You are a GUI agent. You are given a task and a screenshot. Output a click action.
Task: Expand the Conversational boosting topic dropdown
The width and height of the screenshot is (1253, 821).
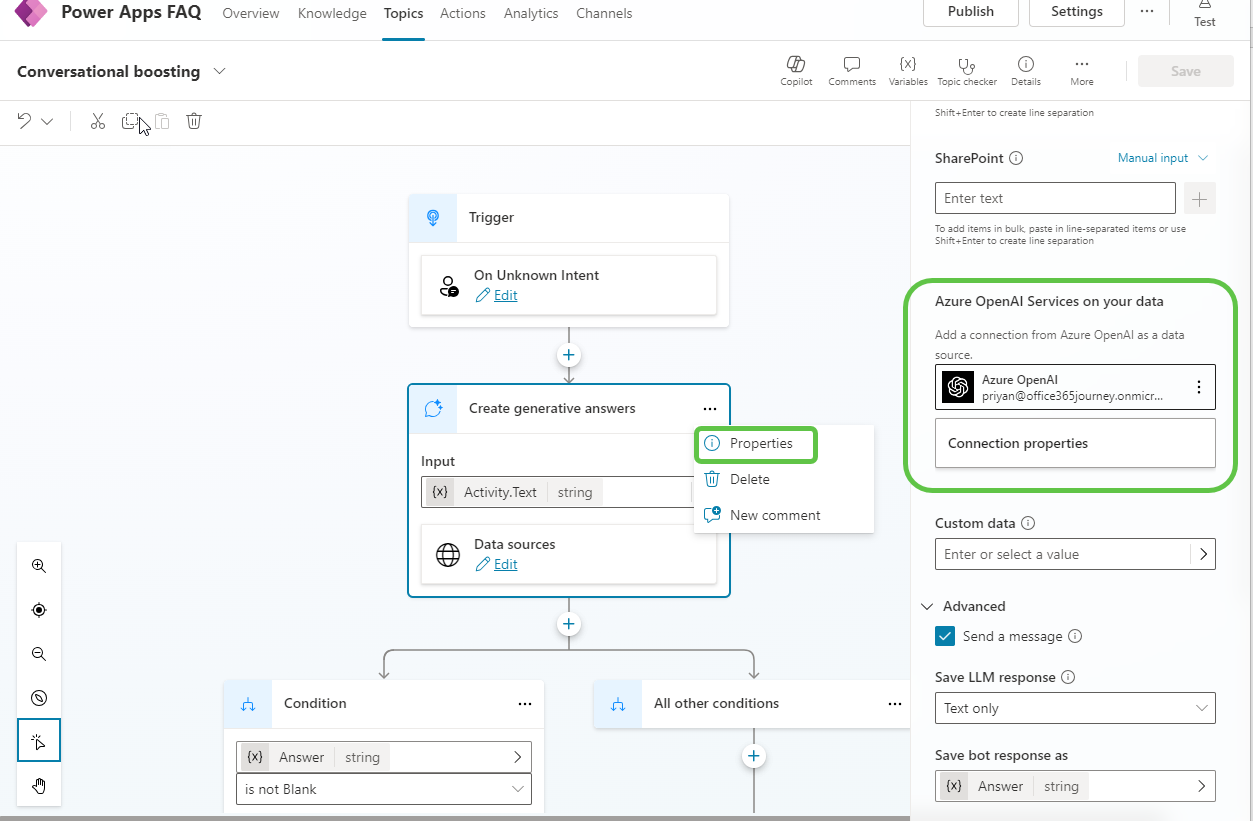[x=220, y=71]
